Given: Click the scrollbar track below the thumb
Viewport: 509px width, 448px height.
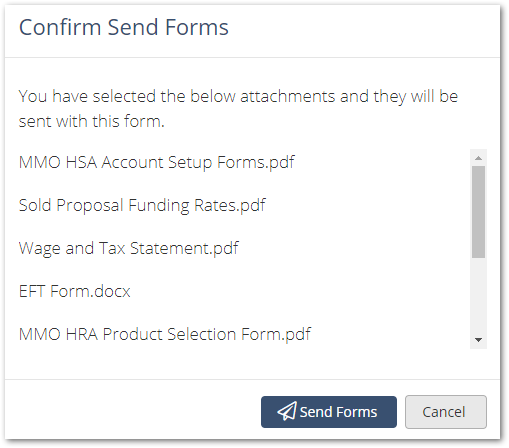Looking at the screenshot, I should [x=478, y=295].
